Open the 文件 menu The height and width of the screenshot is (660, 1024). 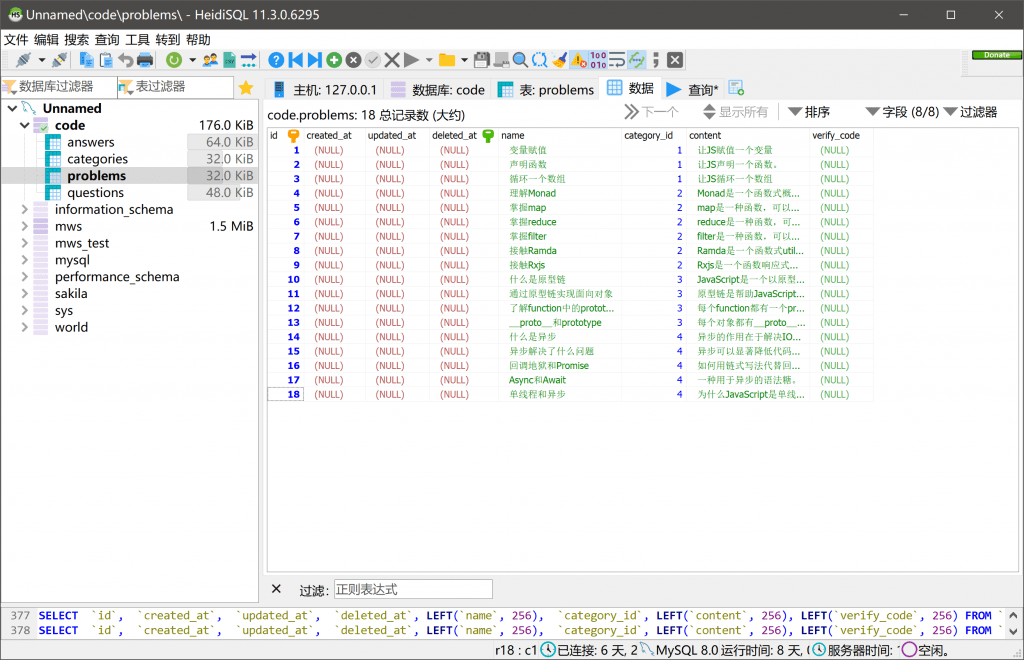(16, 40)
